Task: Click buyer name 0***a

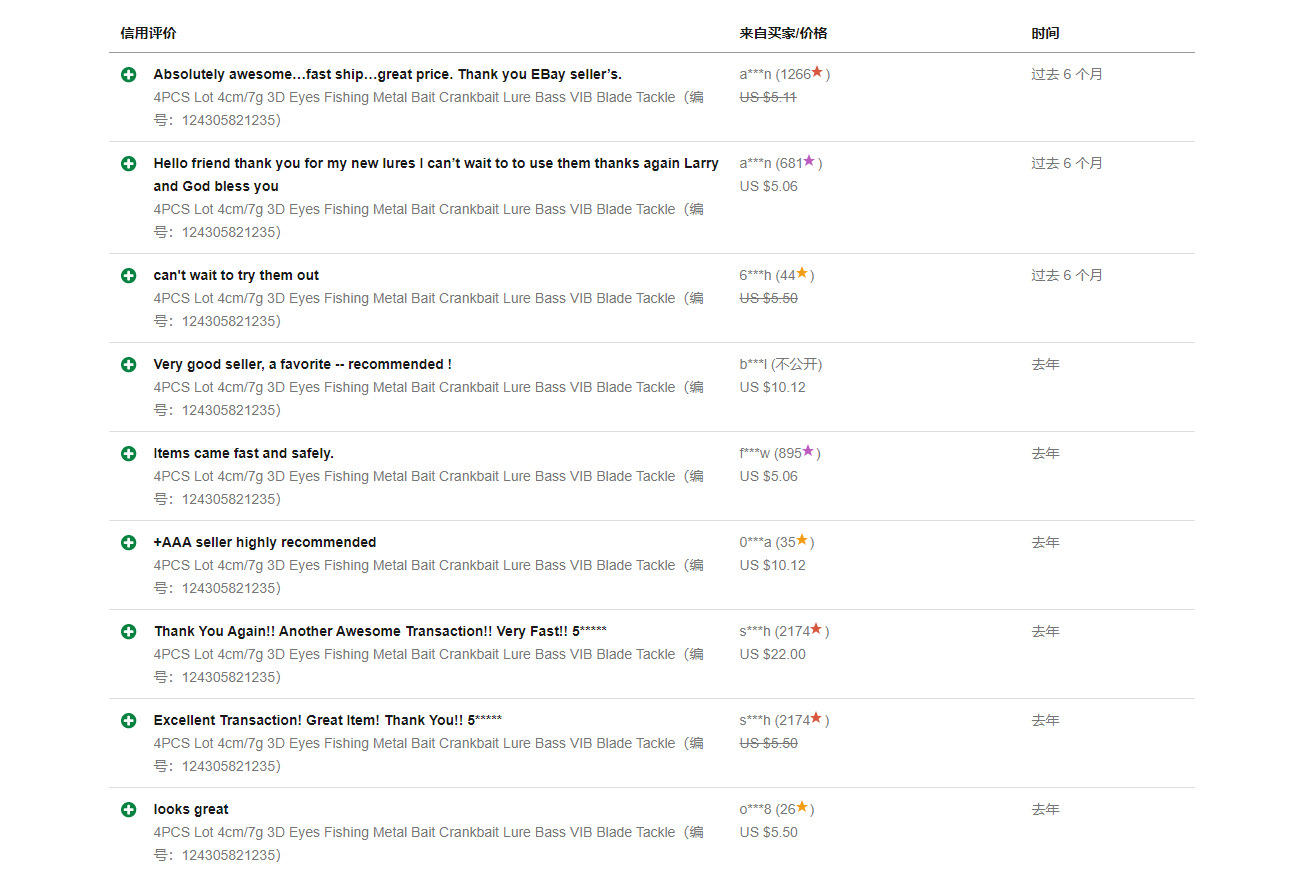Action: point(755,542)
